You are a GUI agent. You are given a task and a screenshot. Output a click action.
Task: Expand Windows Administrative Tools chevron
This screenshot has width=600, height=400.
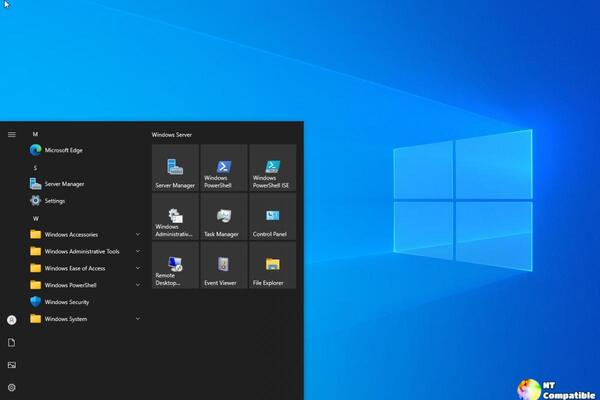138,251
